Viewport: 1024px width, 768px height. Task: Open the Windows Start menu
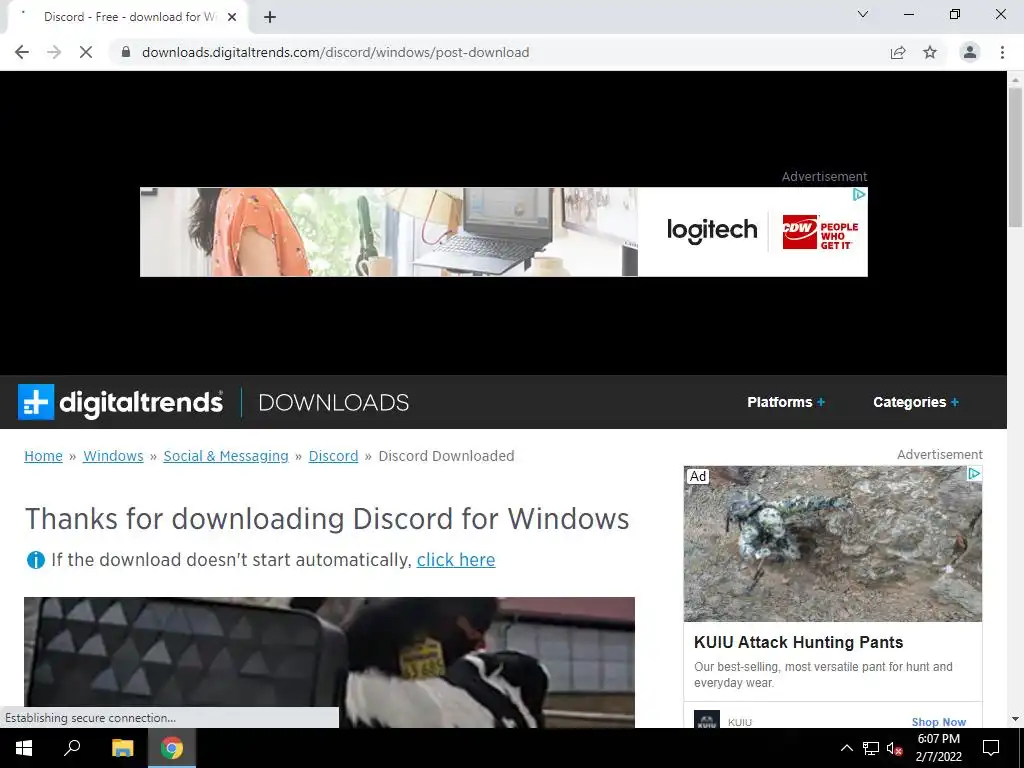[24, 748]
